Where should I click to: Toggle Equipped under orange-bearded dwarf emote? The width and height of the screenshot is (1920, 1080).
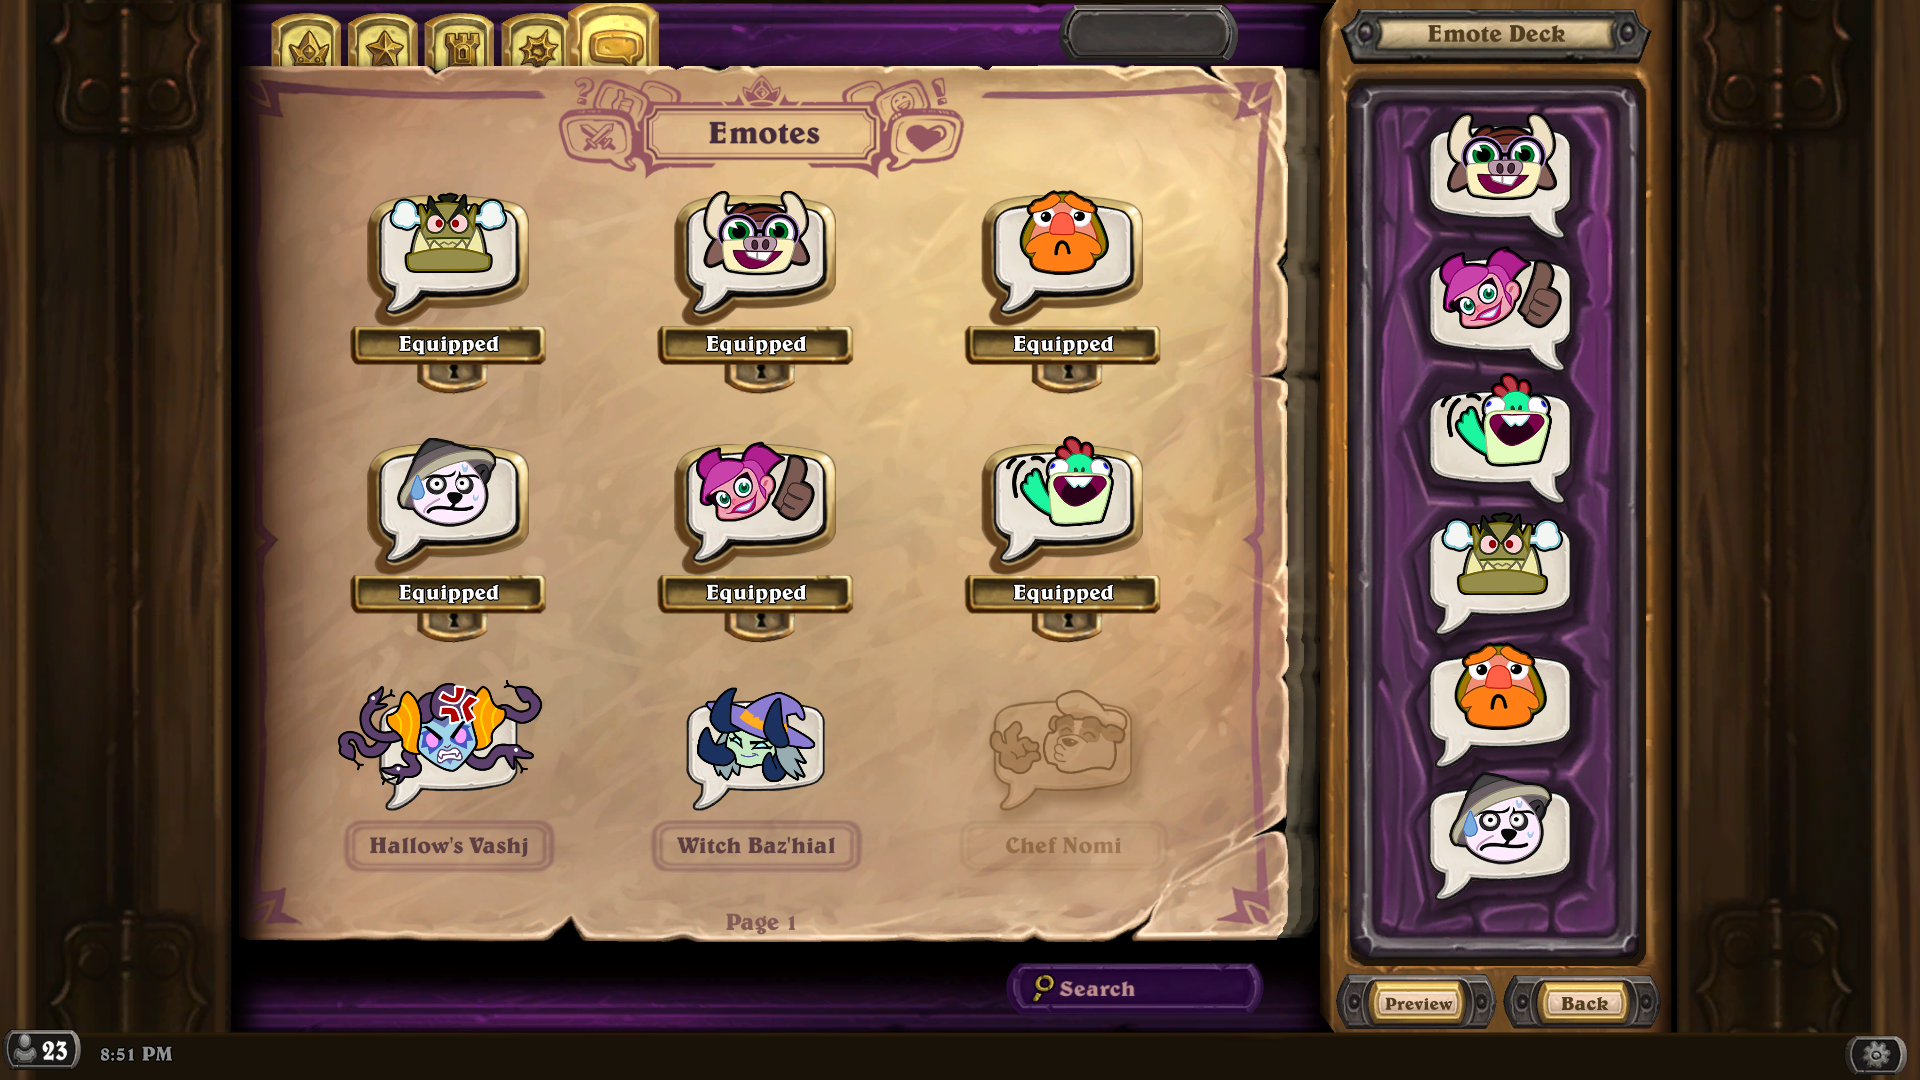click(1063, 344)
